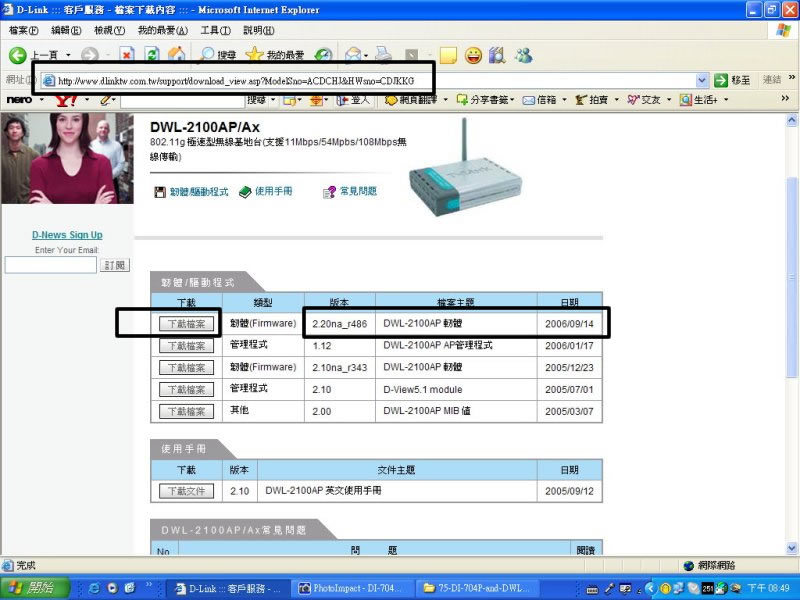Open the 檢視(V) menu
Screen dimensions: 800x600
pyautogui.click(x=109, y=31)
